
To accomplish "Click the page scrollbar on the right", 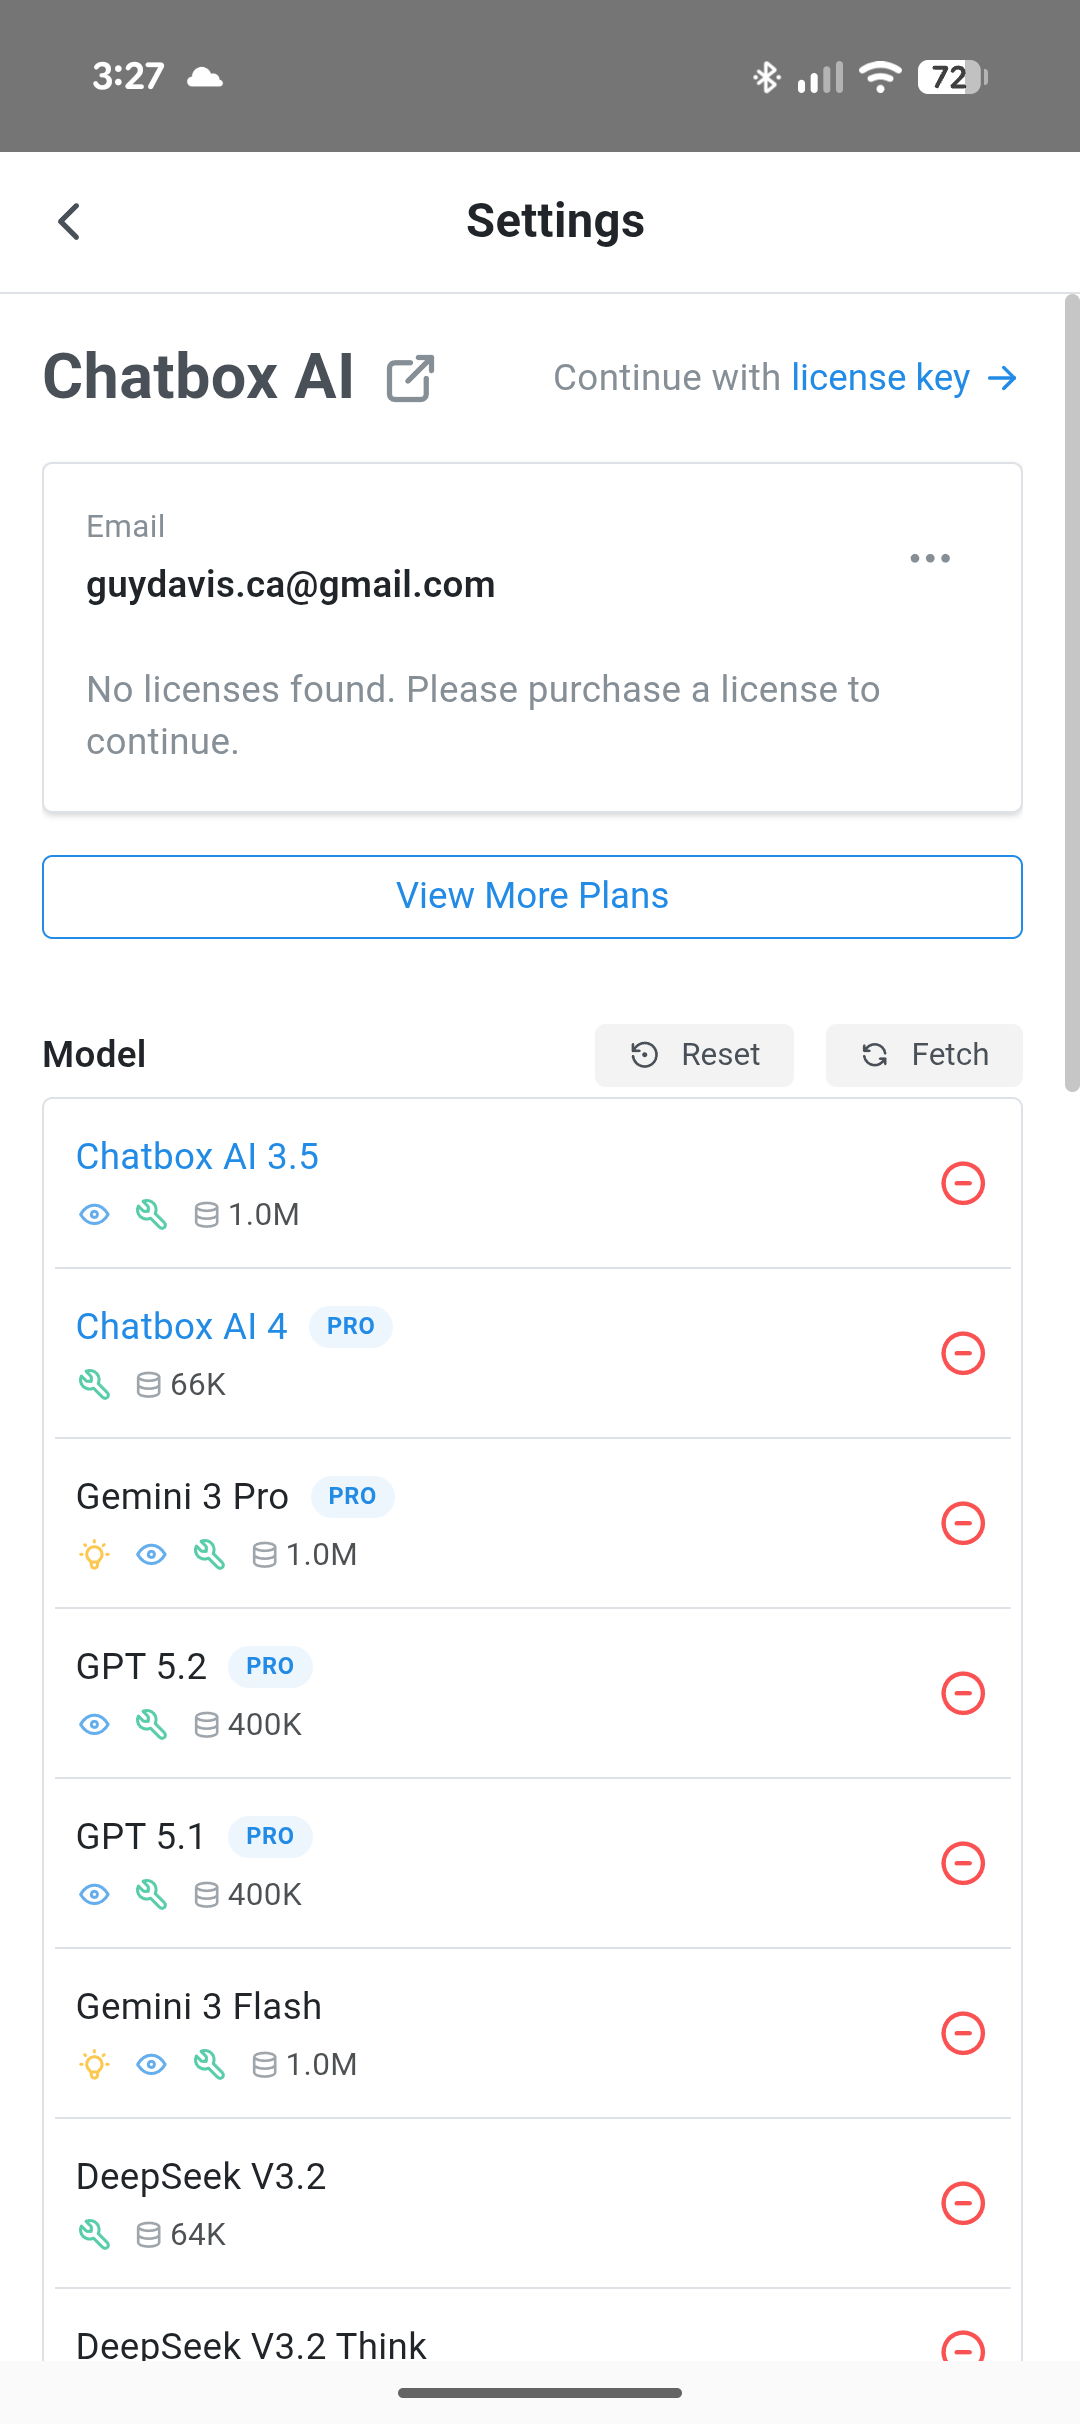I will click(x=1071, y=692).
